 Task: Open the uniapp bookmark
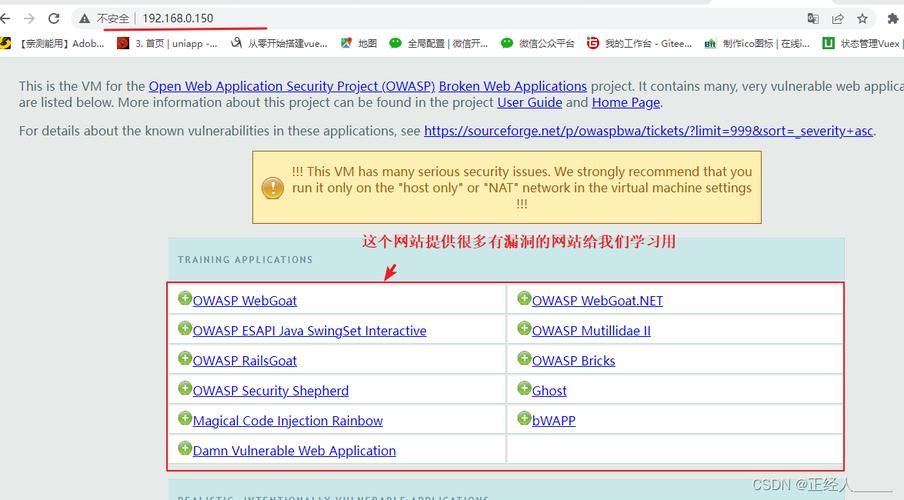(x=167, y=43)
